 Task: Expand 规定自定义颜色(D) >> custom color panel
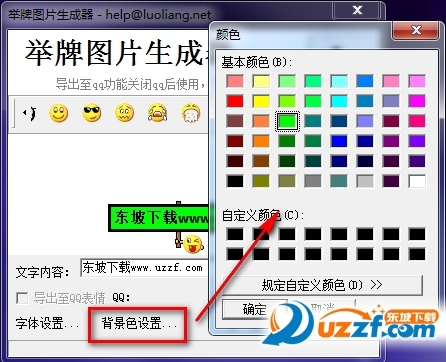(x=322, y=285)
